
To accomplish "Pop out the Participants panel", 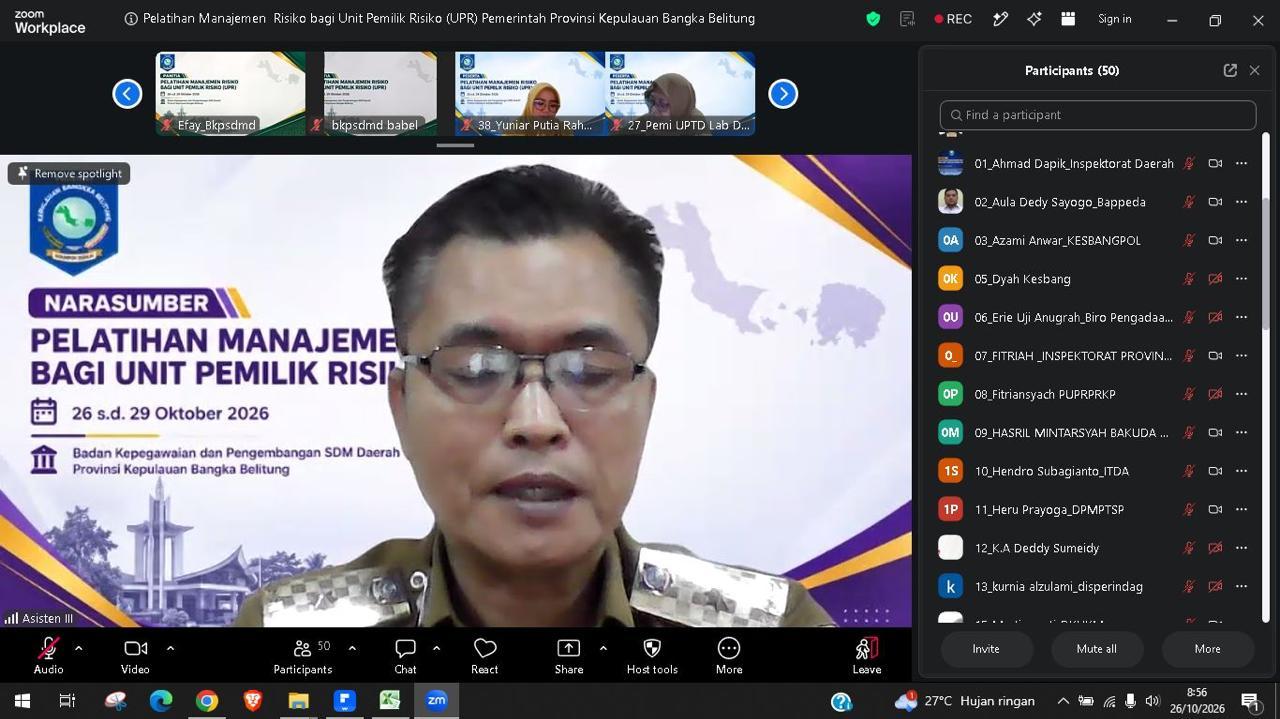I will pyautogui.click(x=1230, y=70).
